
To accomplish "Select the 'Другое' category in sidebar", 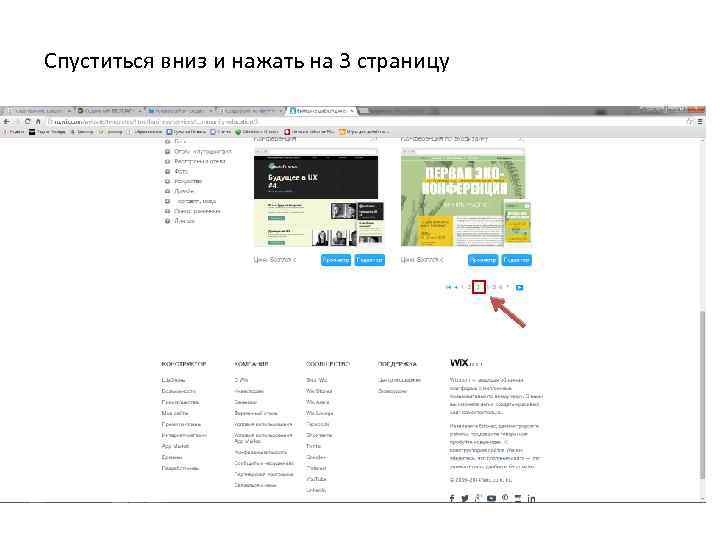I will 184,221.
